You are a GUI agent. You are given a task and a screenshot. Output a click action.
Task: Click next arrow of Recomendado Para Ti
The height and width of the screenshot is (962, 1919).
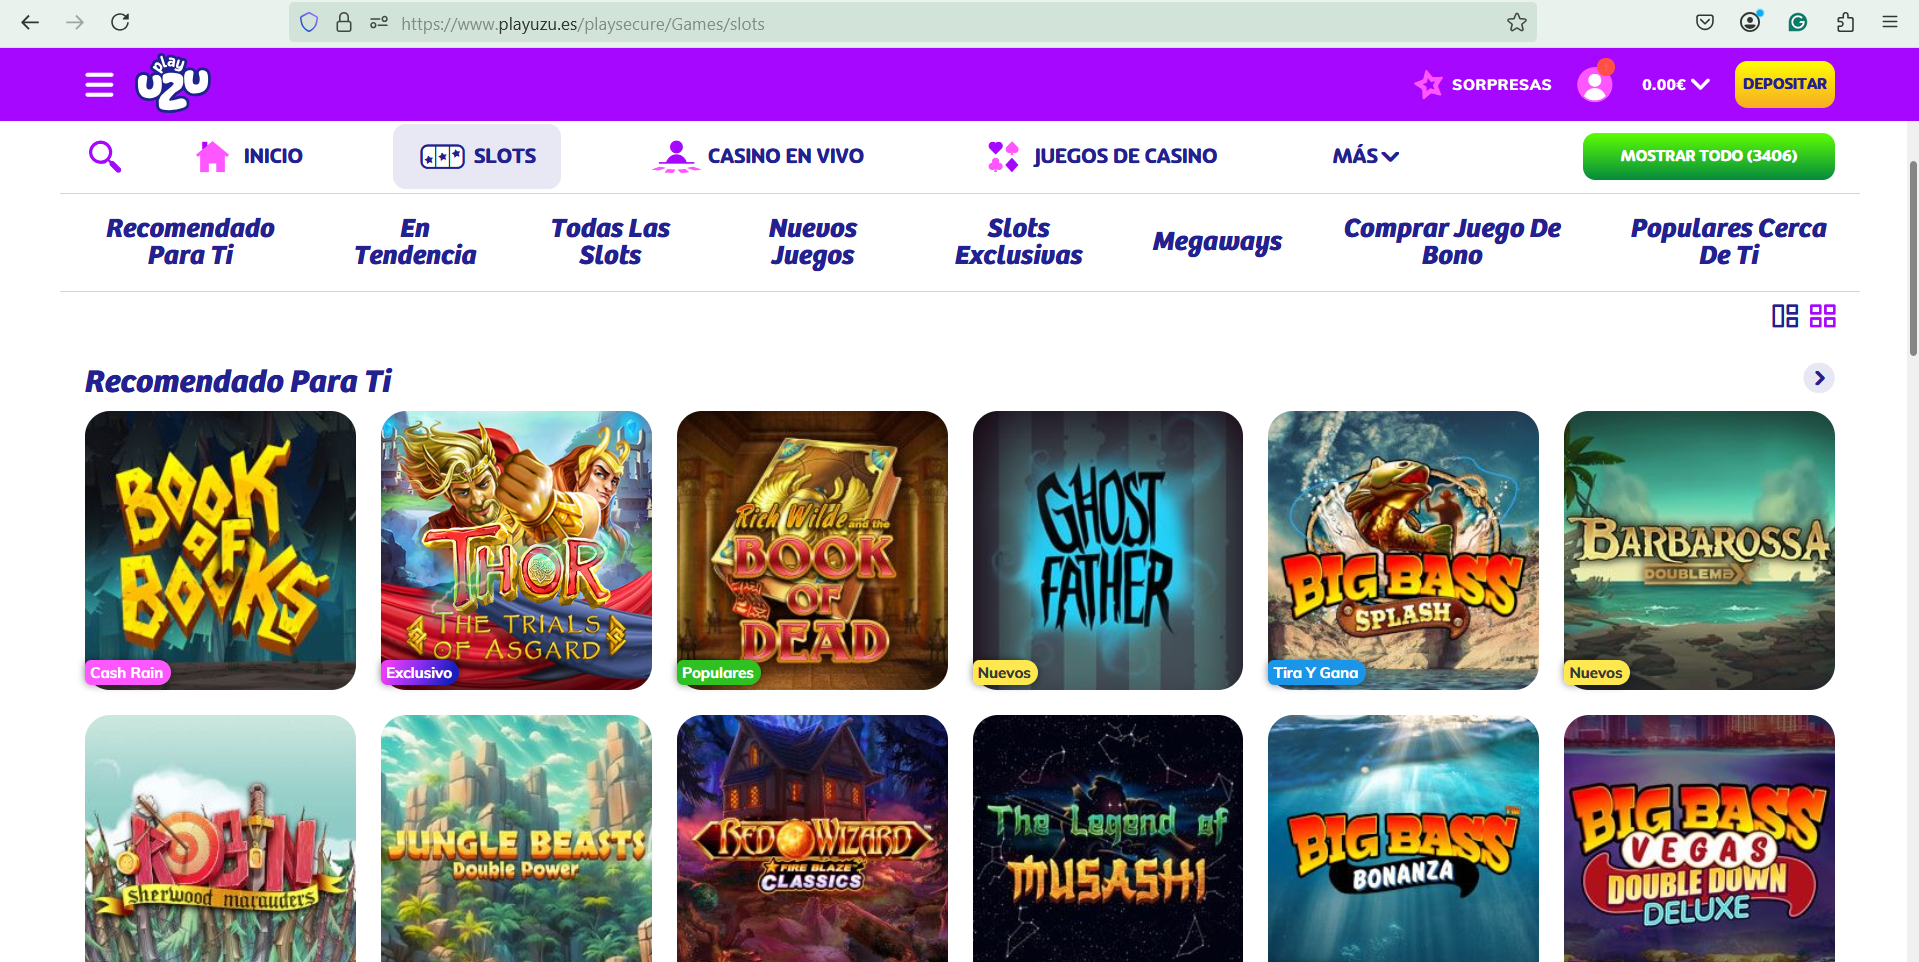[x=1819, y=378]
